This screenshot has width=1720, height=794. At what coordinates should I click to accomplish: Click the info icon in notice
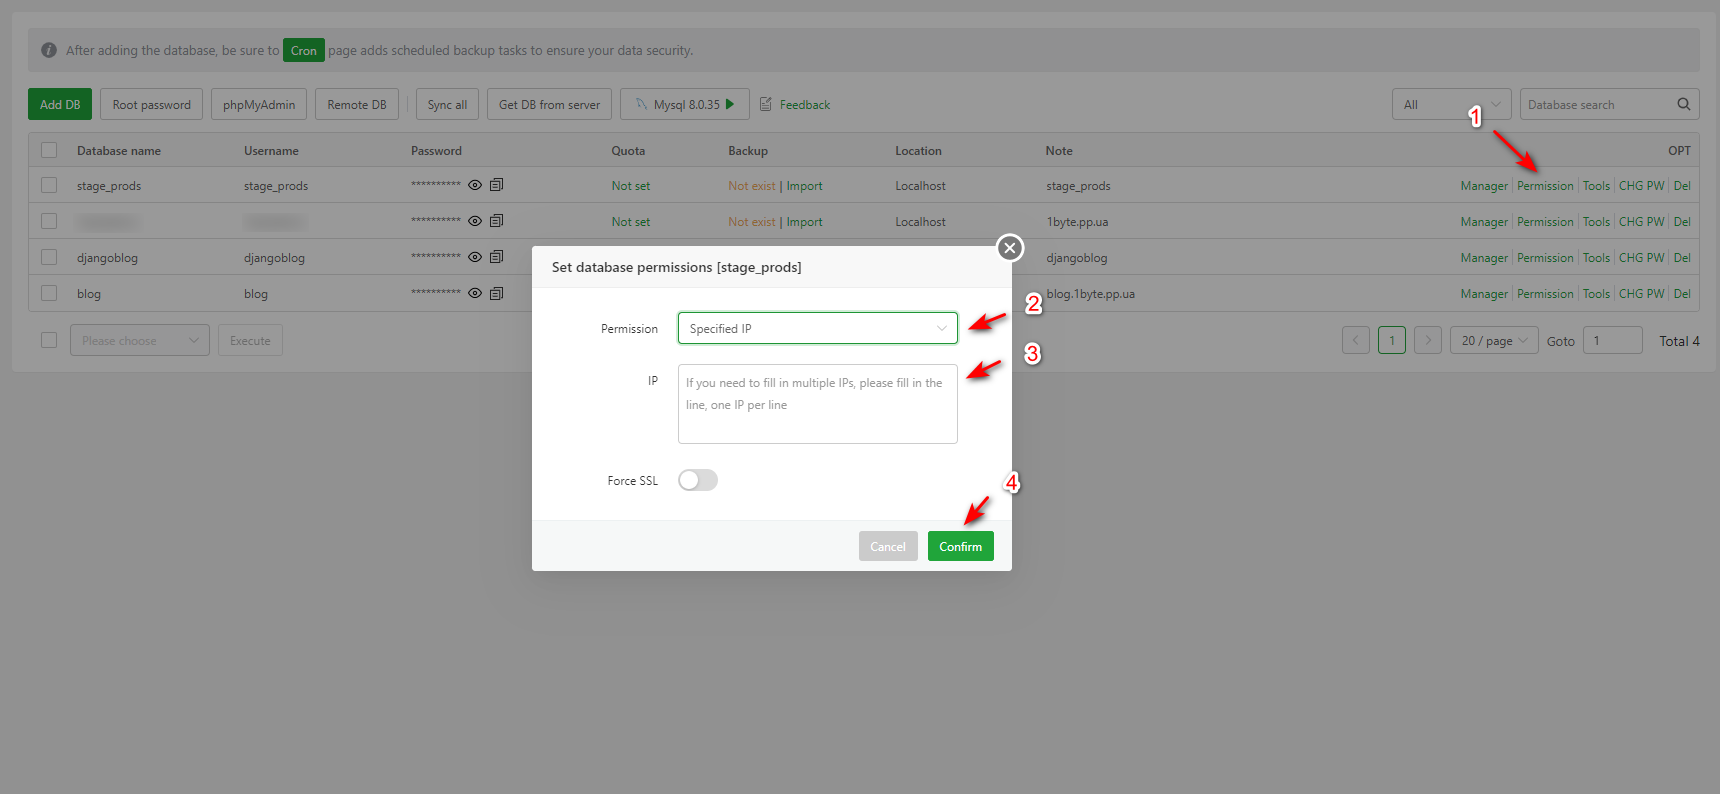click(x=49, y=50)
